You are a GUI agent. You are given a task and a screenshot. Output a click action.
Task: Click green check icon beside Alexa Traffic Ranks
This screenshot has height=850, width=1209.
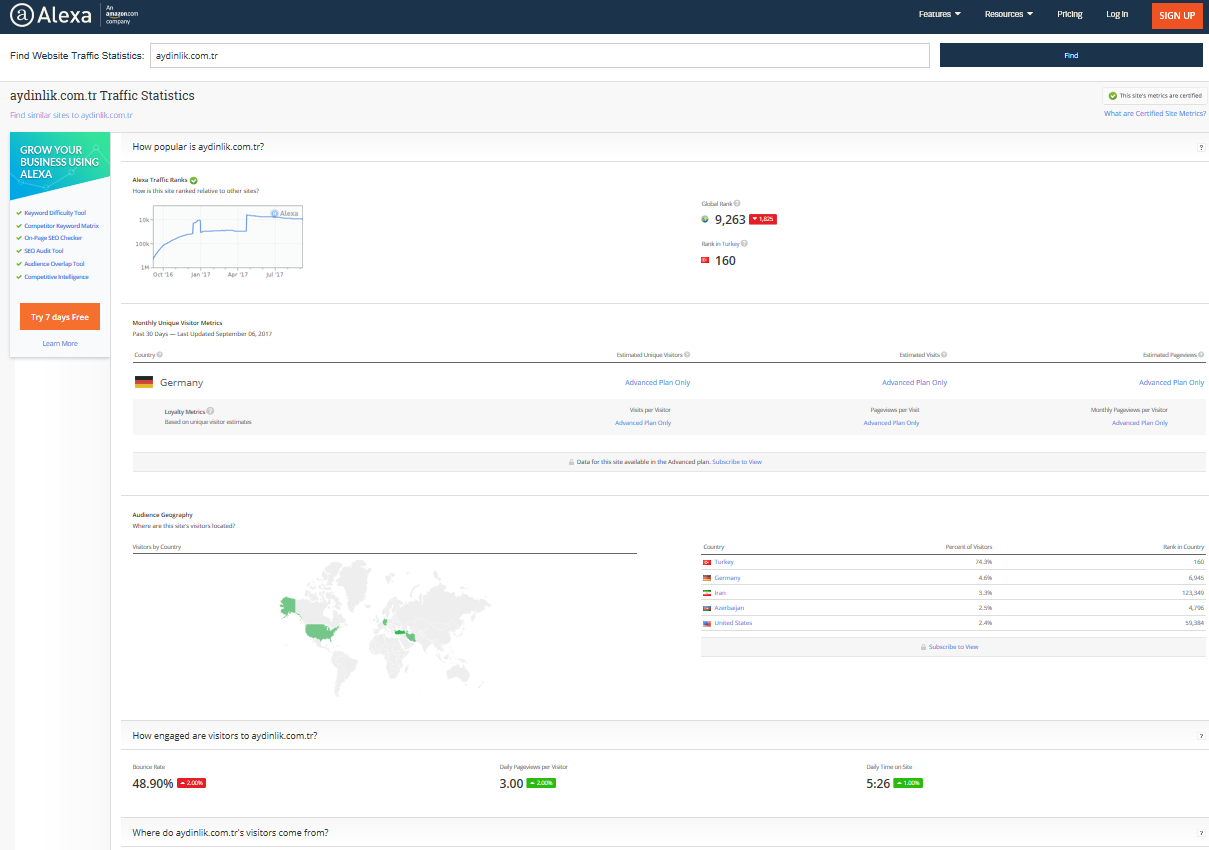point(194,180)
